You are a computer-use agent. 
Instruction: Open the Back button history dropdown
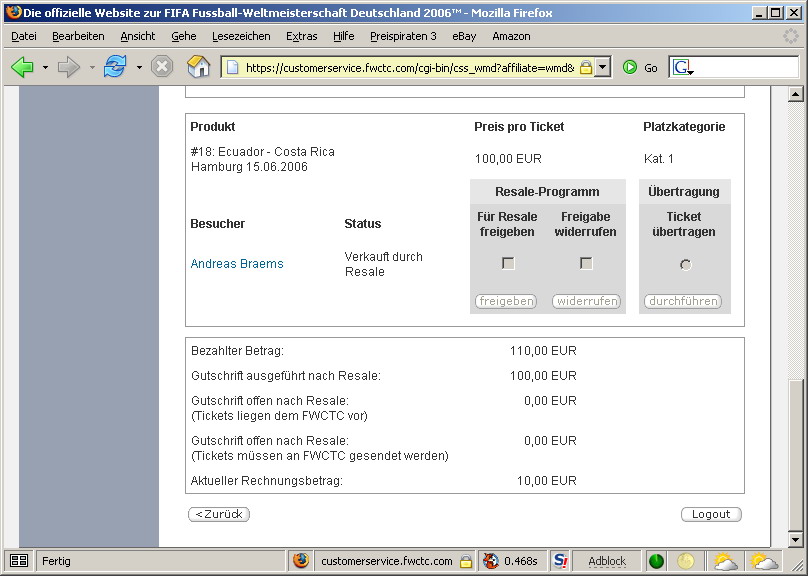(x=45, y=68)
